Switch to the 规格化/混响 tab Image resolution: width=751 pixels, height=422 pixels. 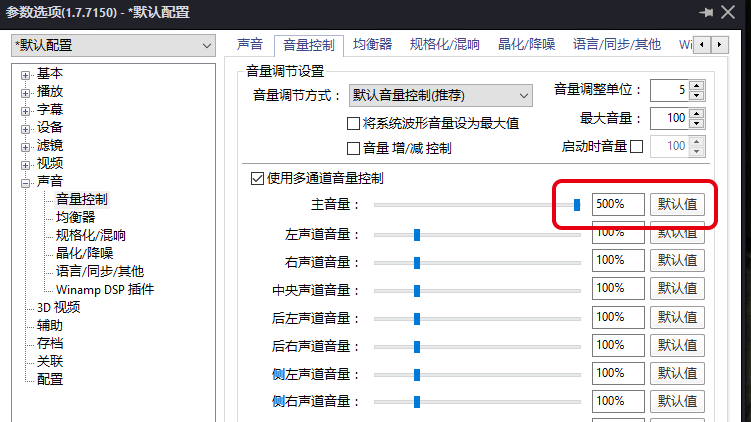[445, 45]
